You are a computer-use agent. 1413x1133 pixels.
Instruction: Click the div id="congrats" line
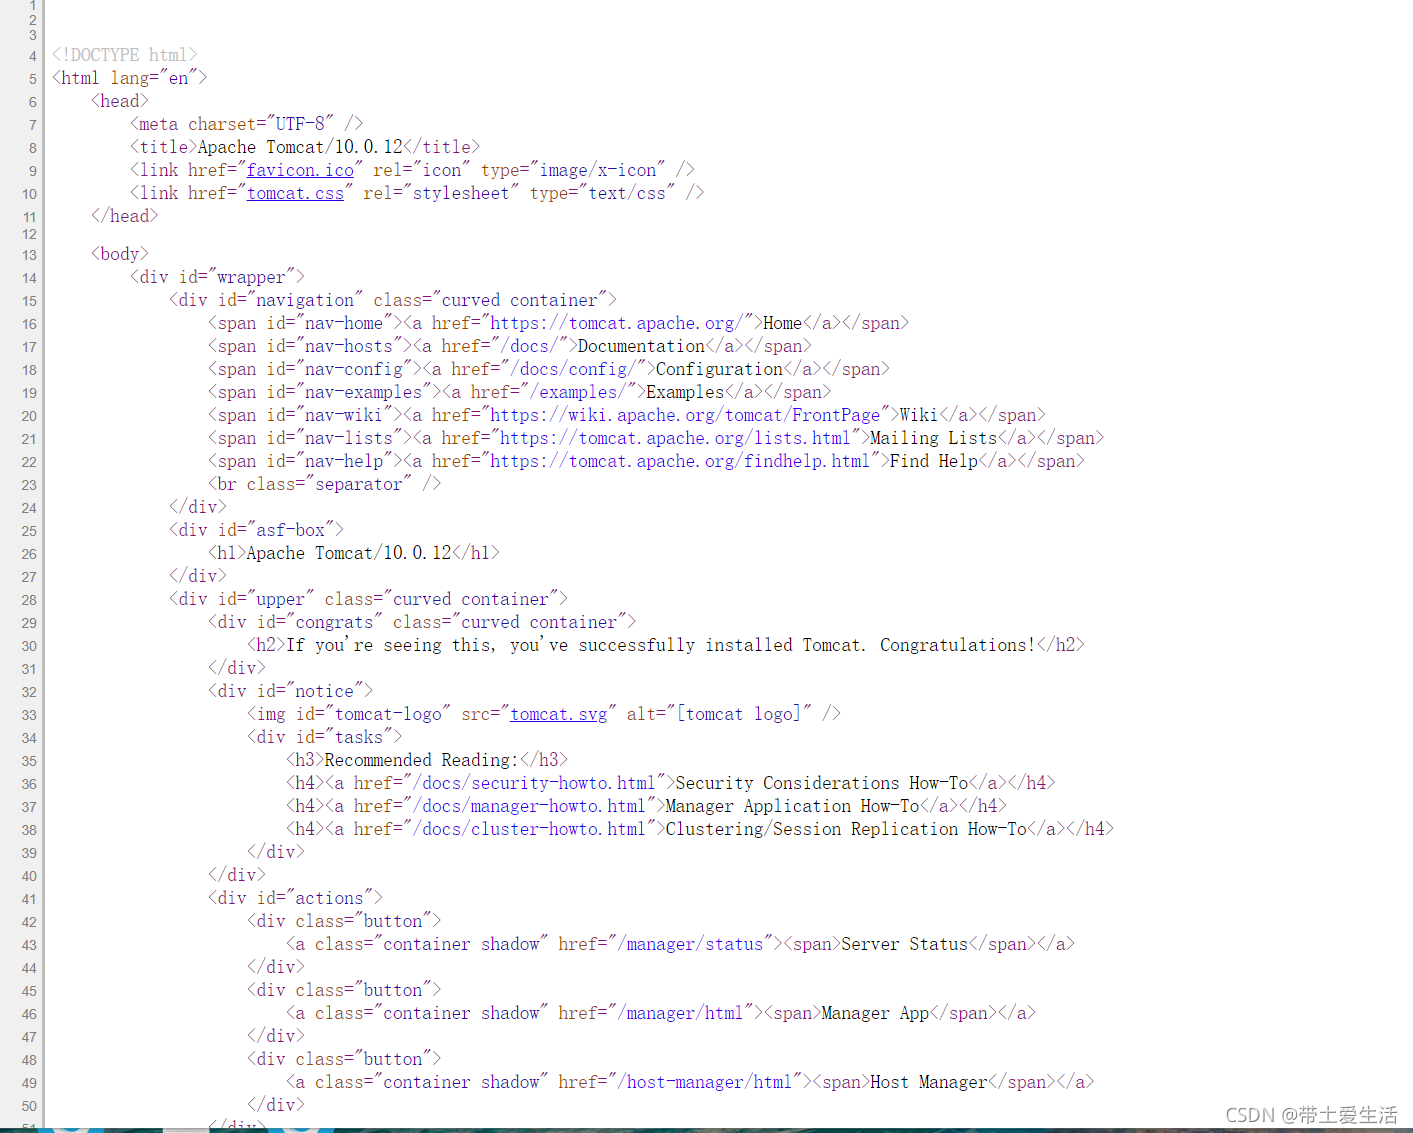pyautogui.click(x=422, y=622)
